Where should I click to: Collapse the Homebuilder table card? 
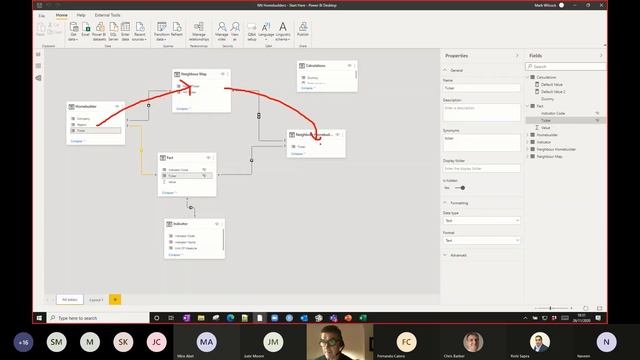78,141
